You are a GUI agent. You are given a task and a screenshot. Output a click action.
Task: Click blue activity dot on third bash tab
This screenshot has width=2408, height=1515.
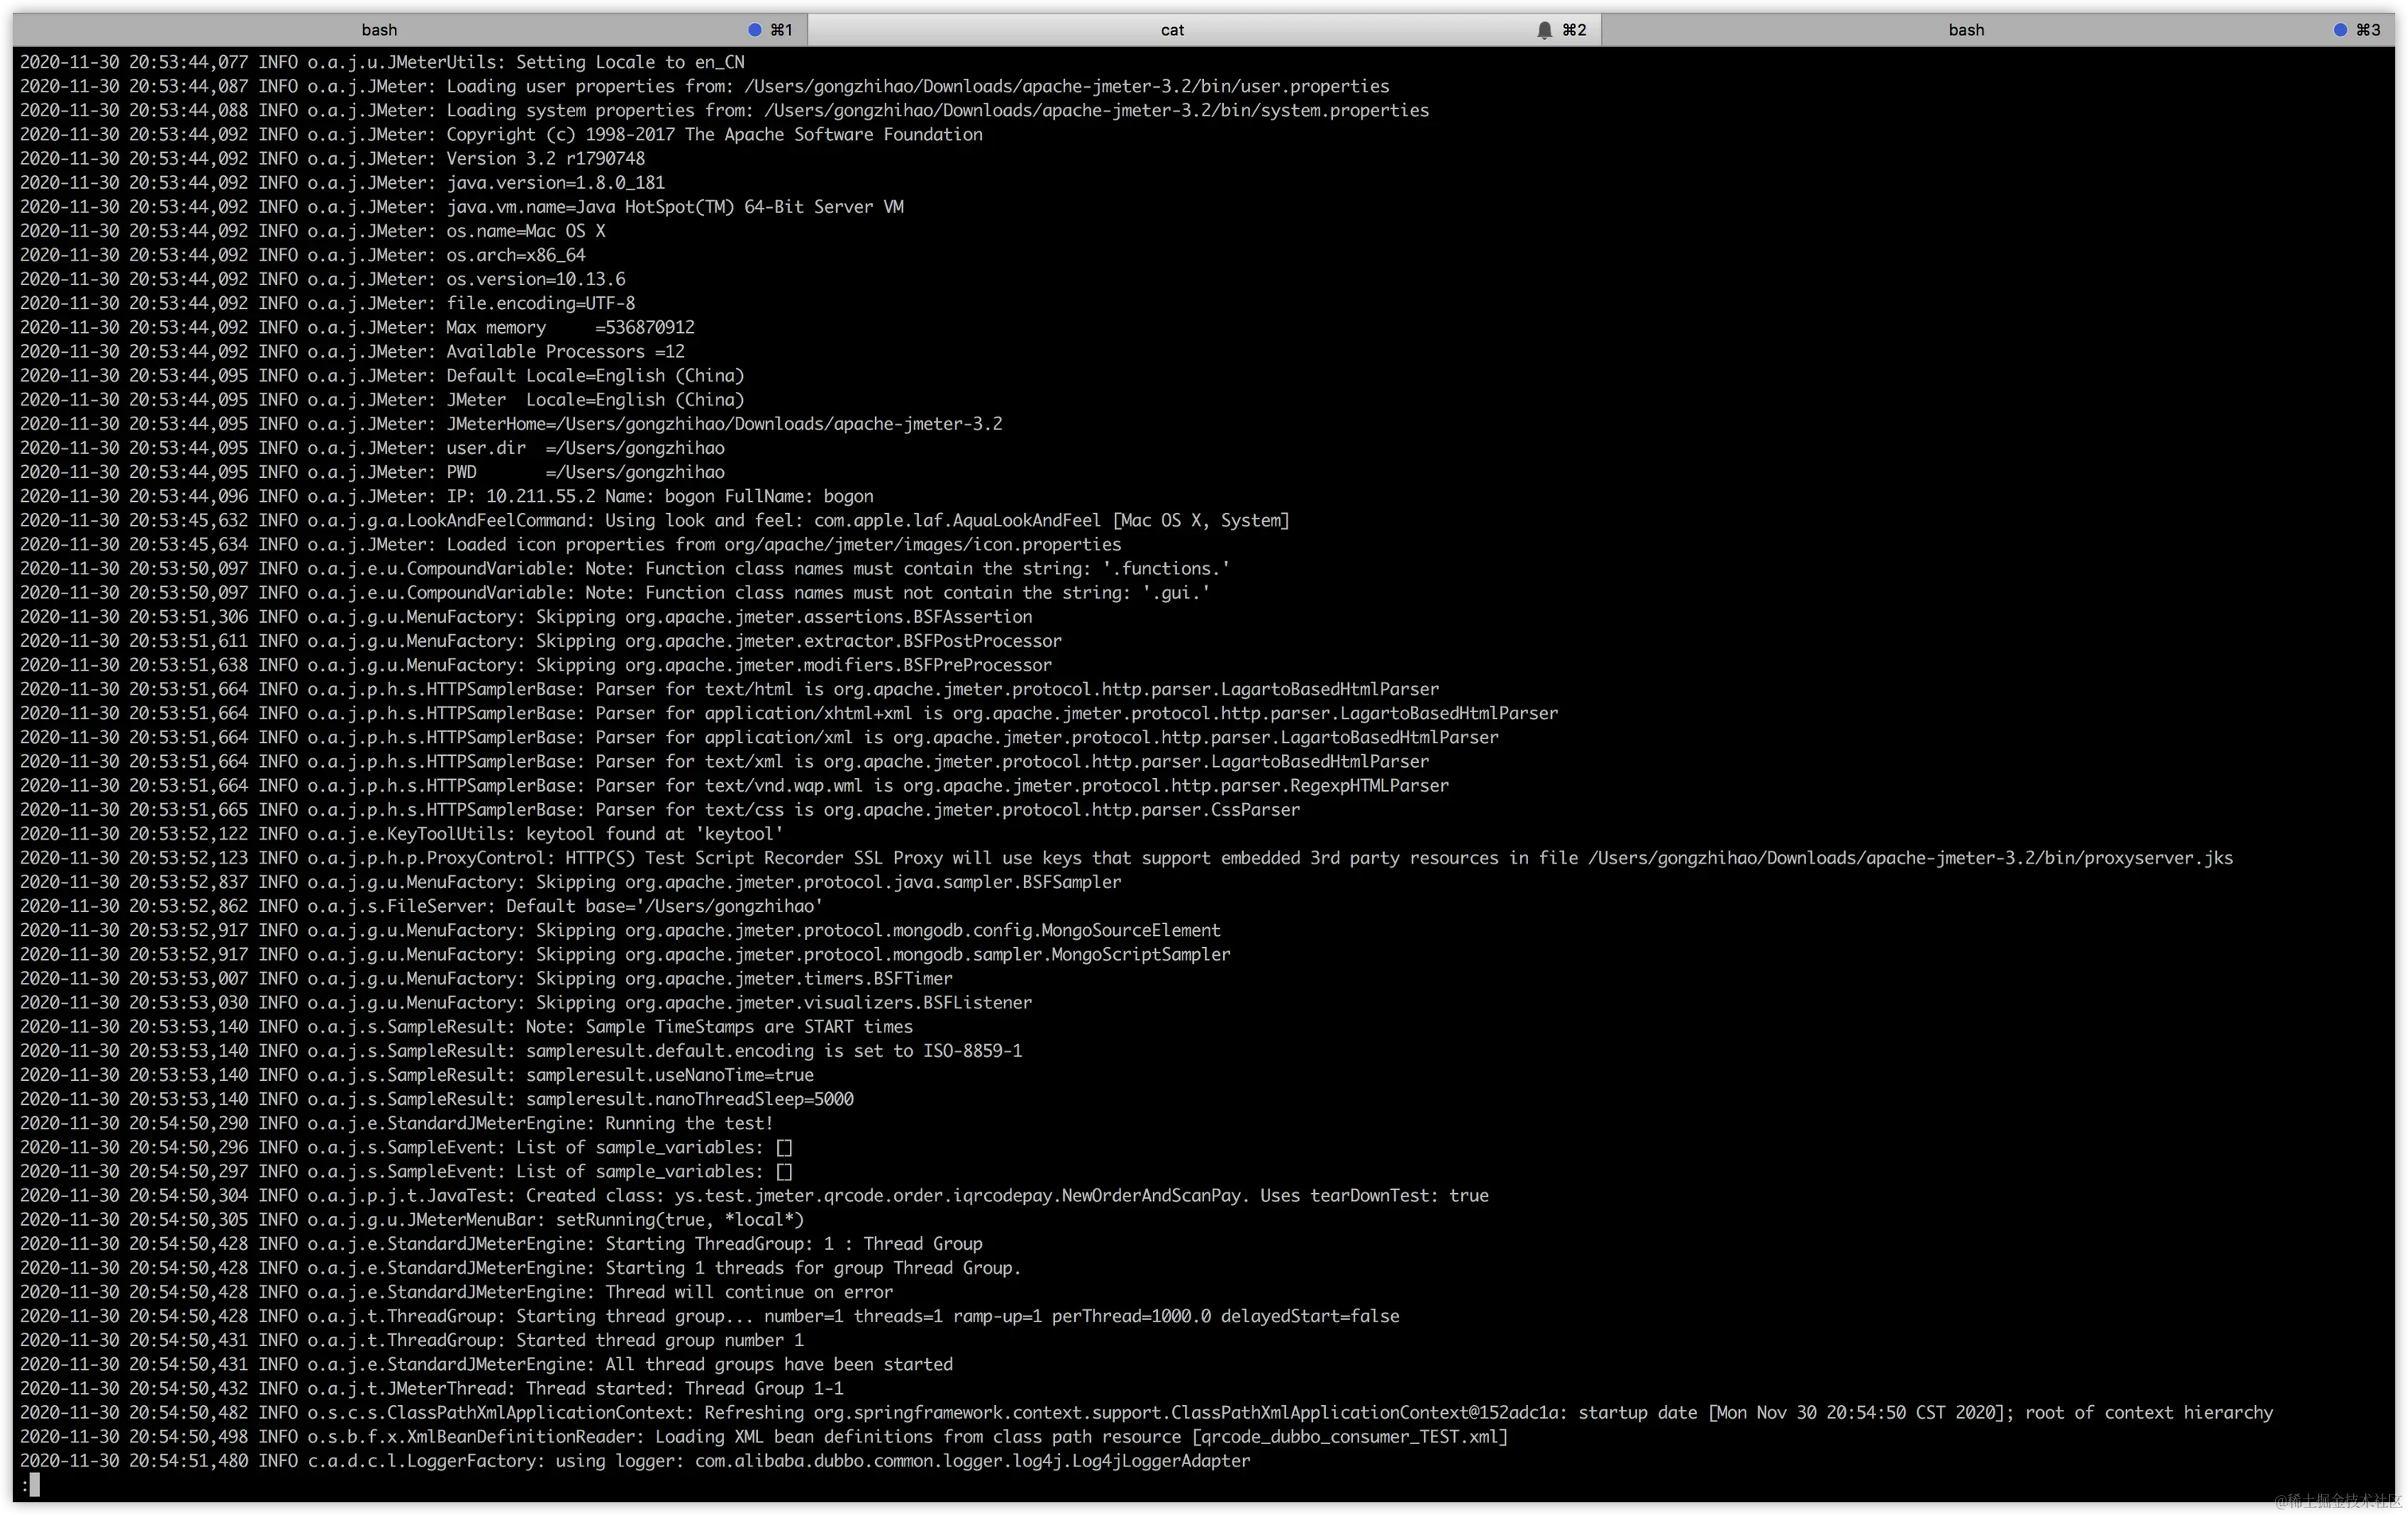click(2340, 30)
